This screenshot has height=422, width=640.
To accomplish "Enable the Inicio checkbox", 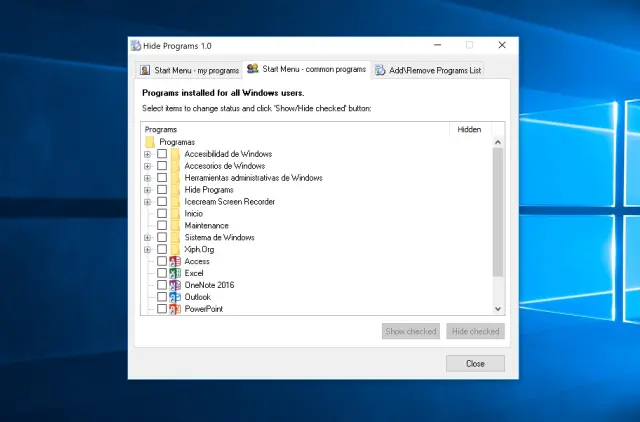I will click(x=162, y=214).
